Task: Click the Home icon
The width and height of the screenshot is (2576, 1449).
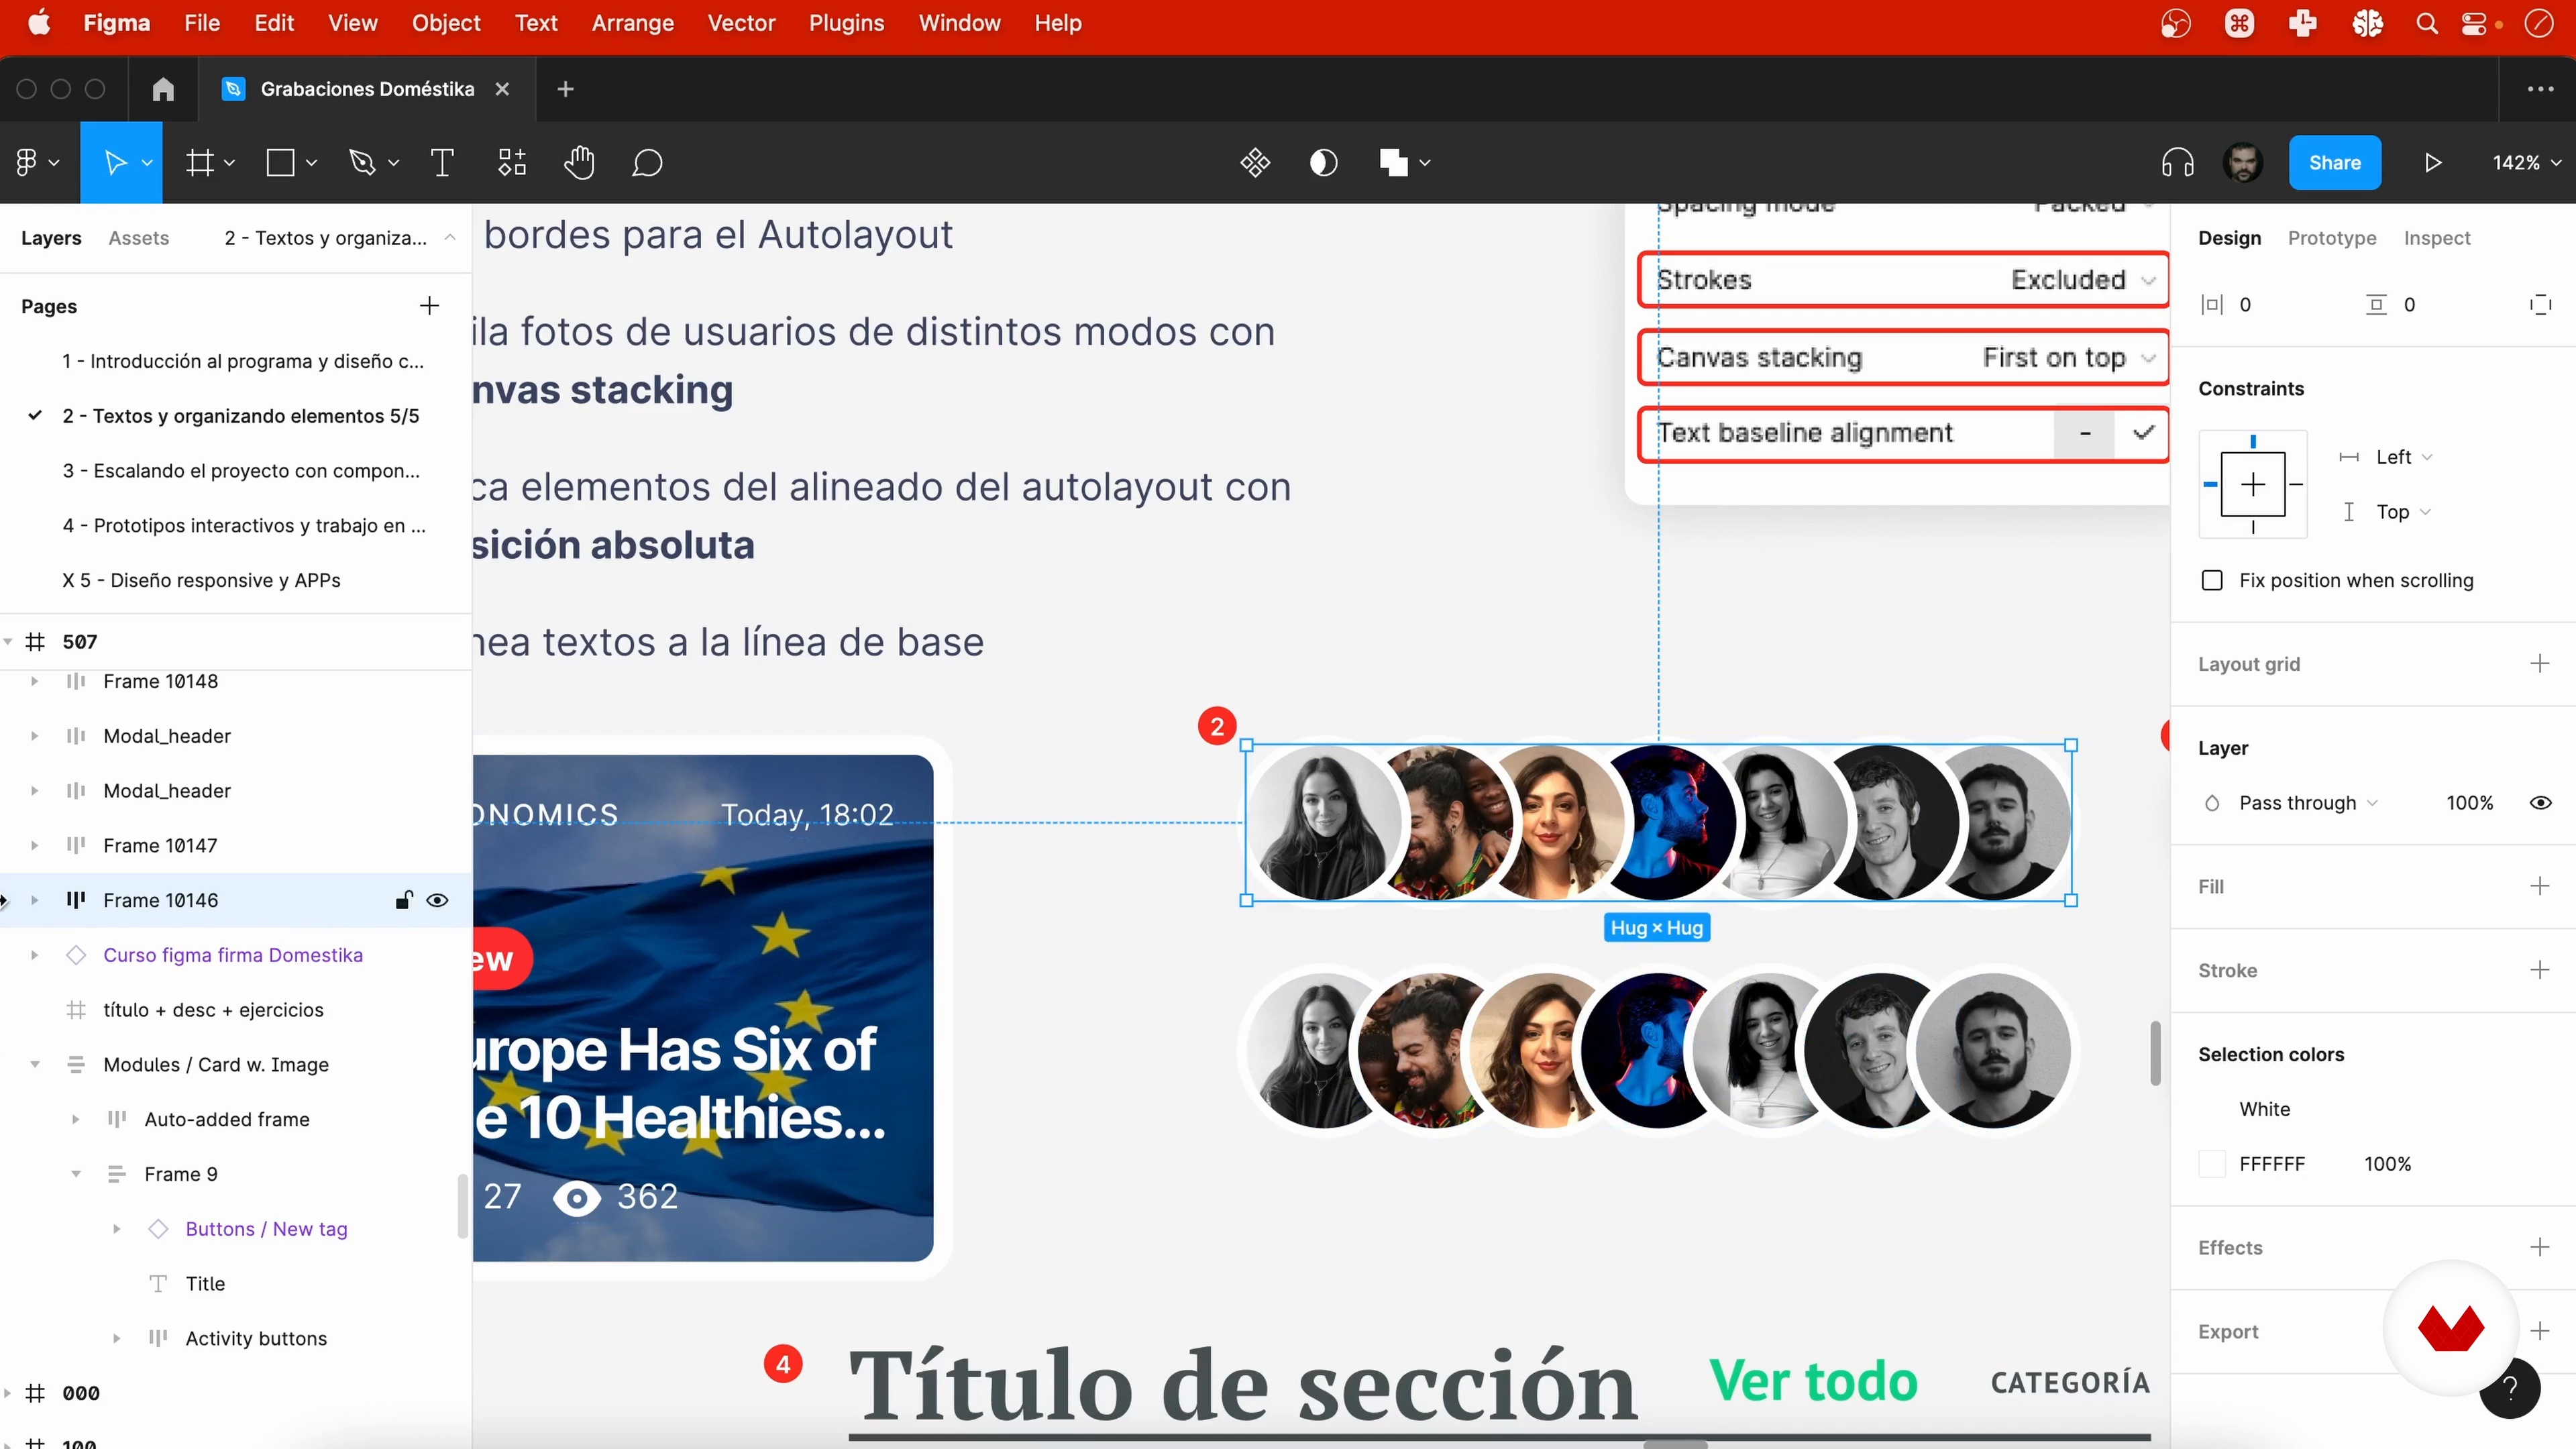Action: (163, 89)
